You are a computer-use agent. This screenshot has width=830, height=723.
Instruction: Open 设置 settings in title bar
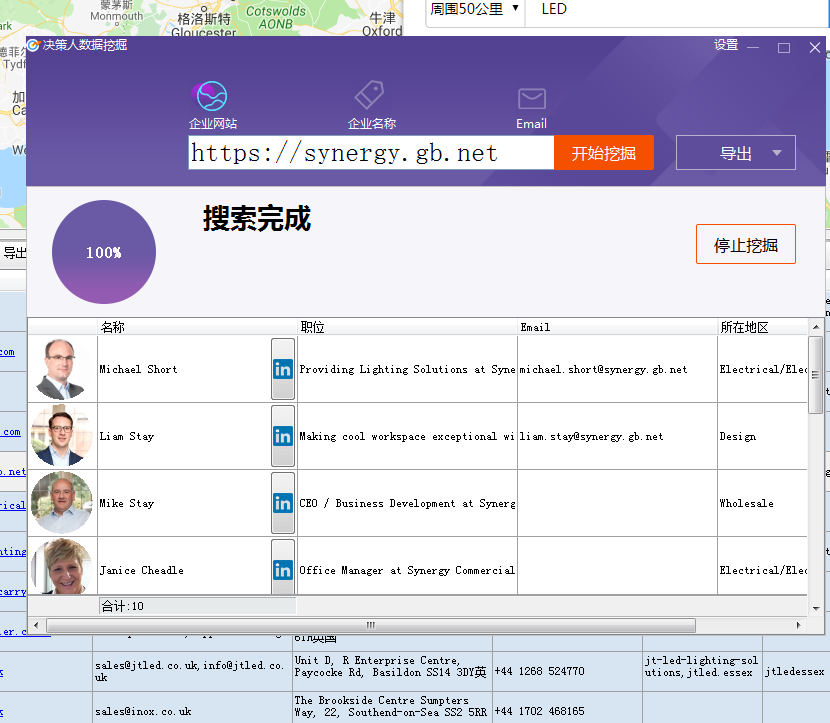[x=726, y=45]
